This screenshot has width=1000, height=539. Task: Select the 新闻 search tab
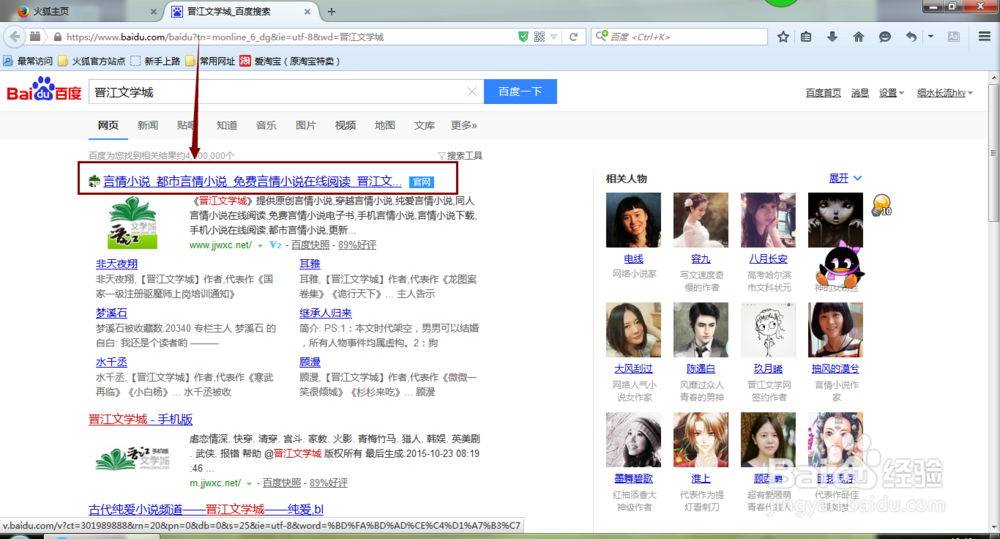(147, 125)
